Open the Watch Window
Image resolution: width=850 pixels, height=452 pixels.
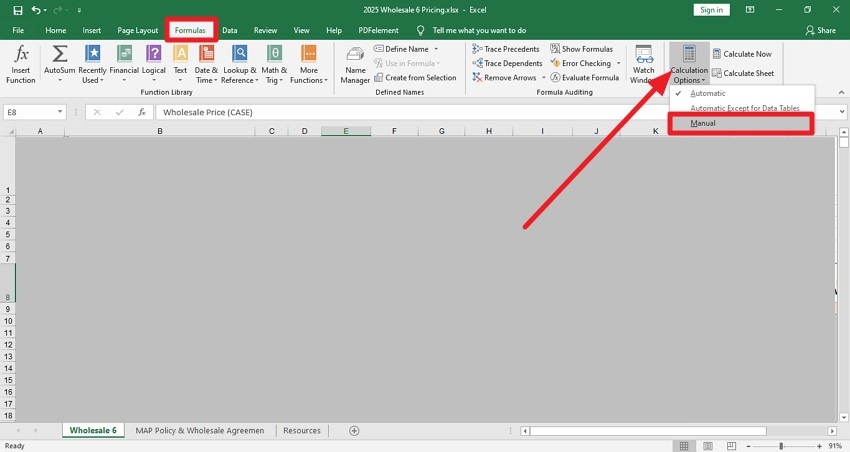tap(643, 64)
